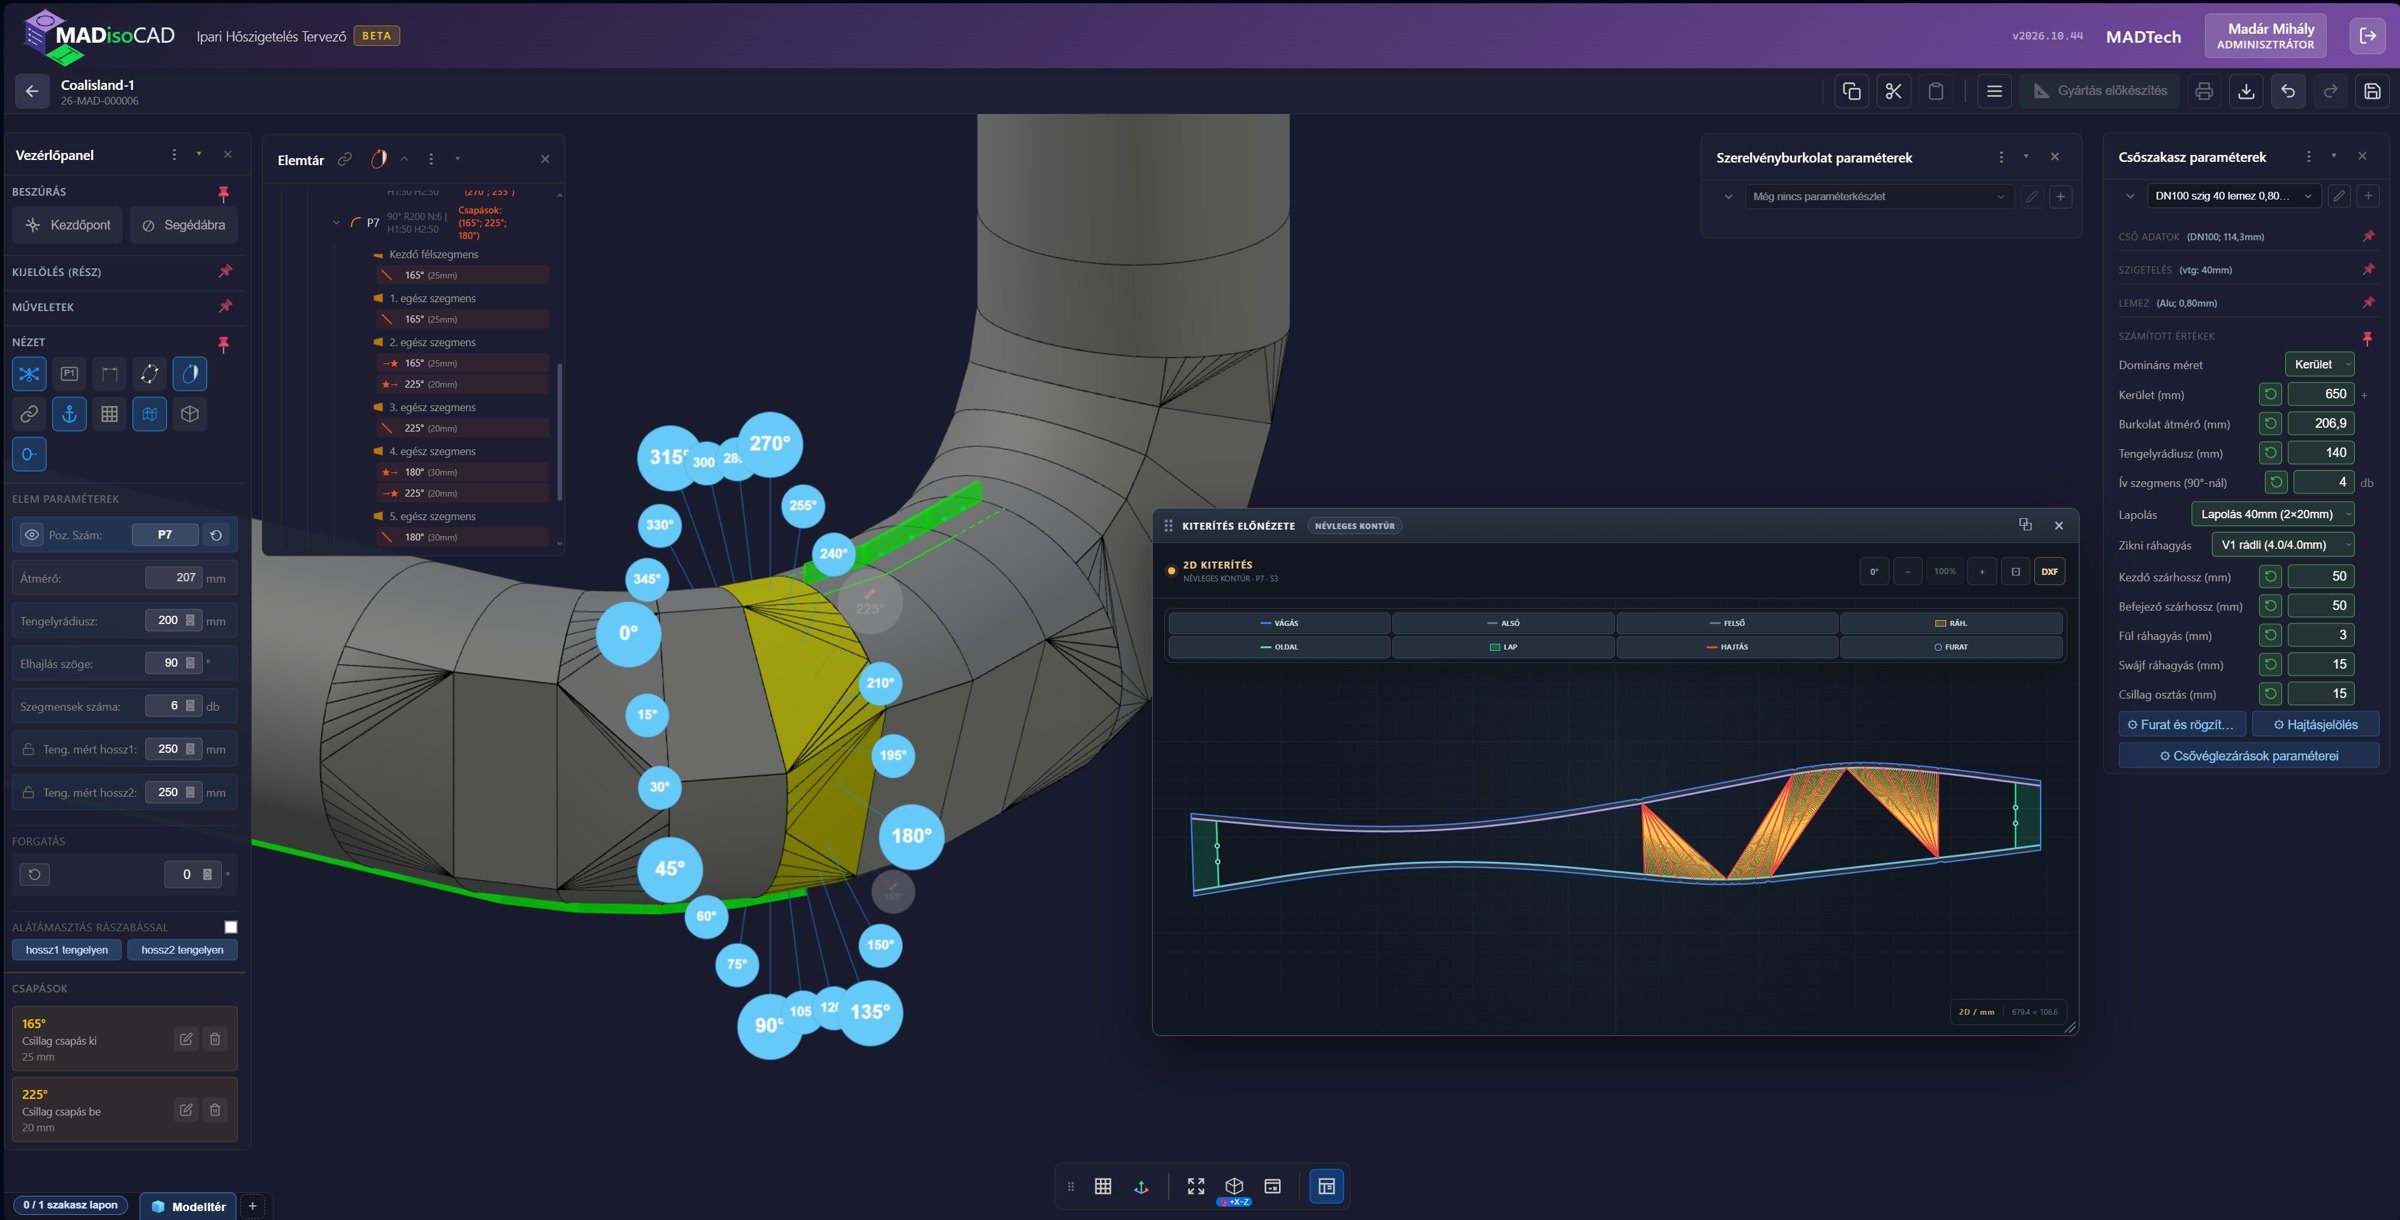2400x1220 pixels.
Task: Open the Domináns méret Kerület dropdown
Action: coord(2319,365)
